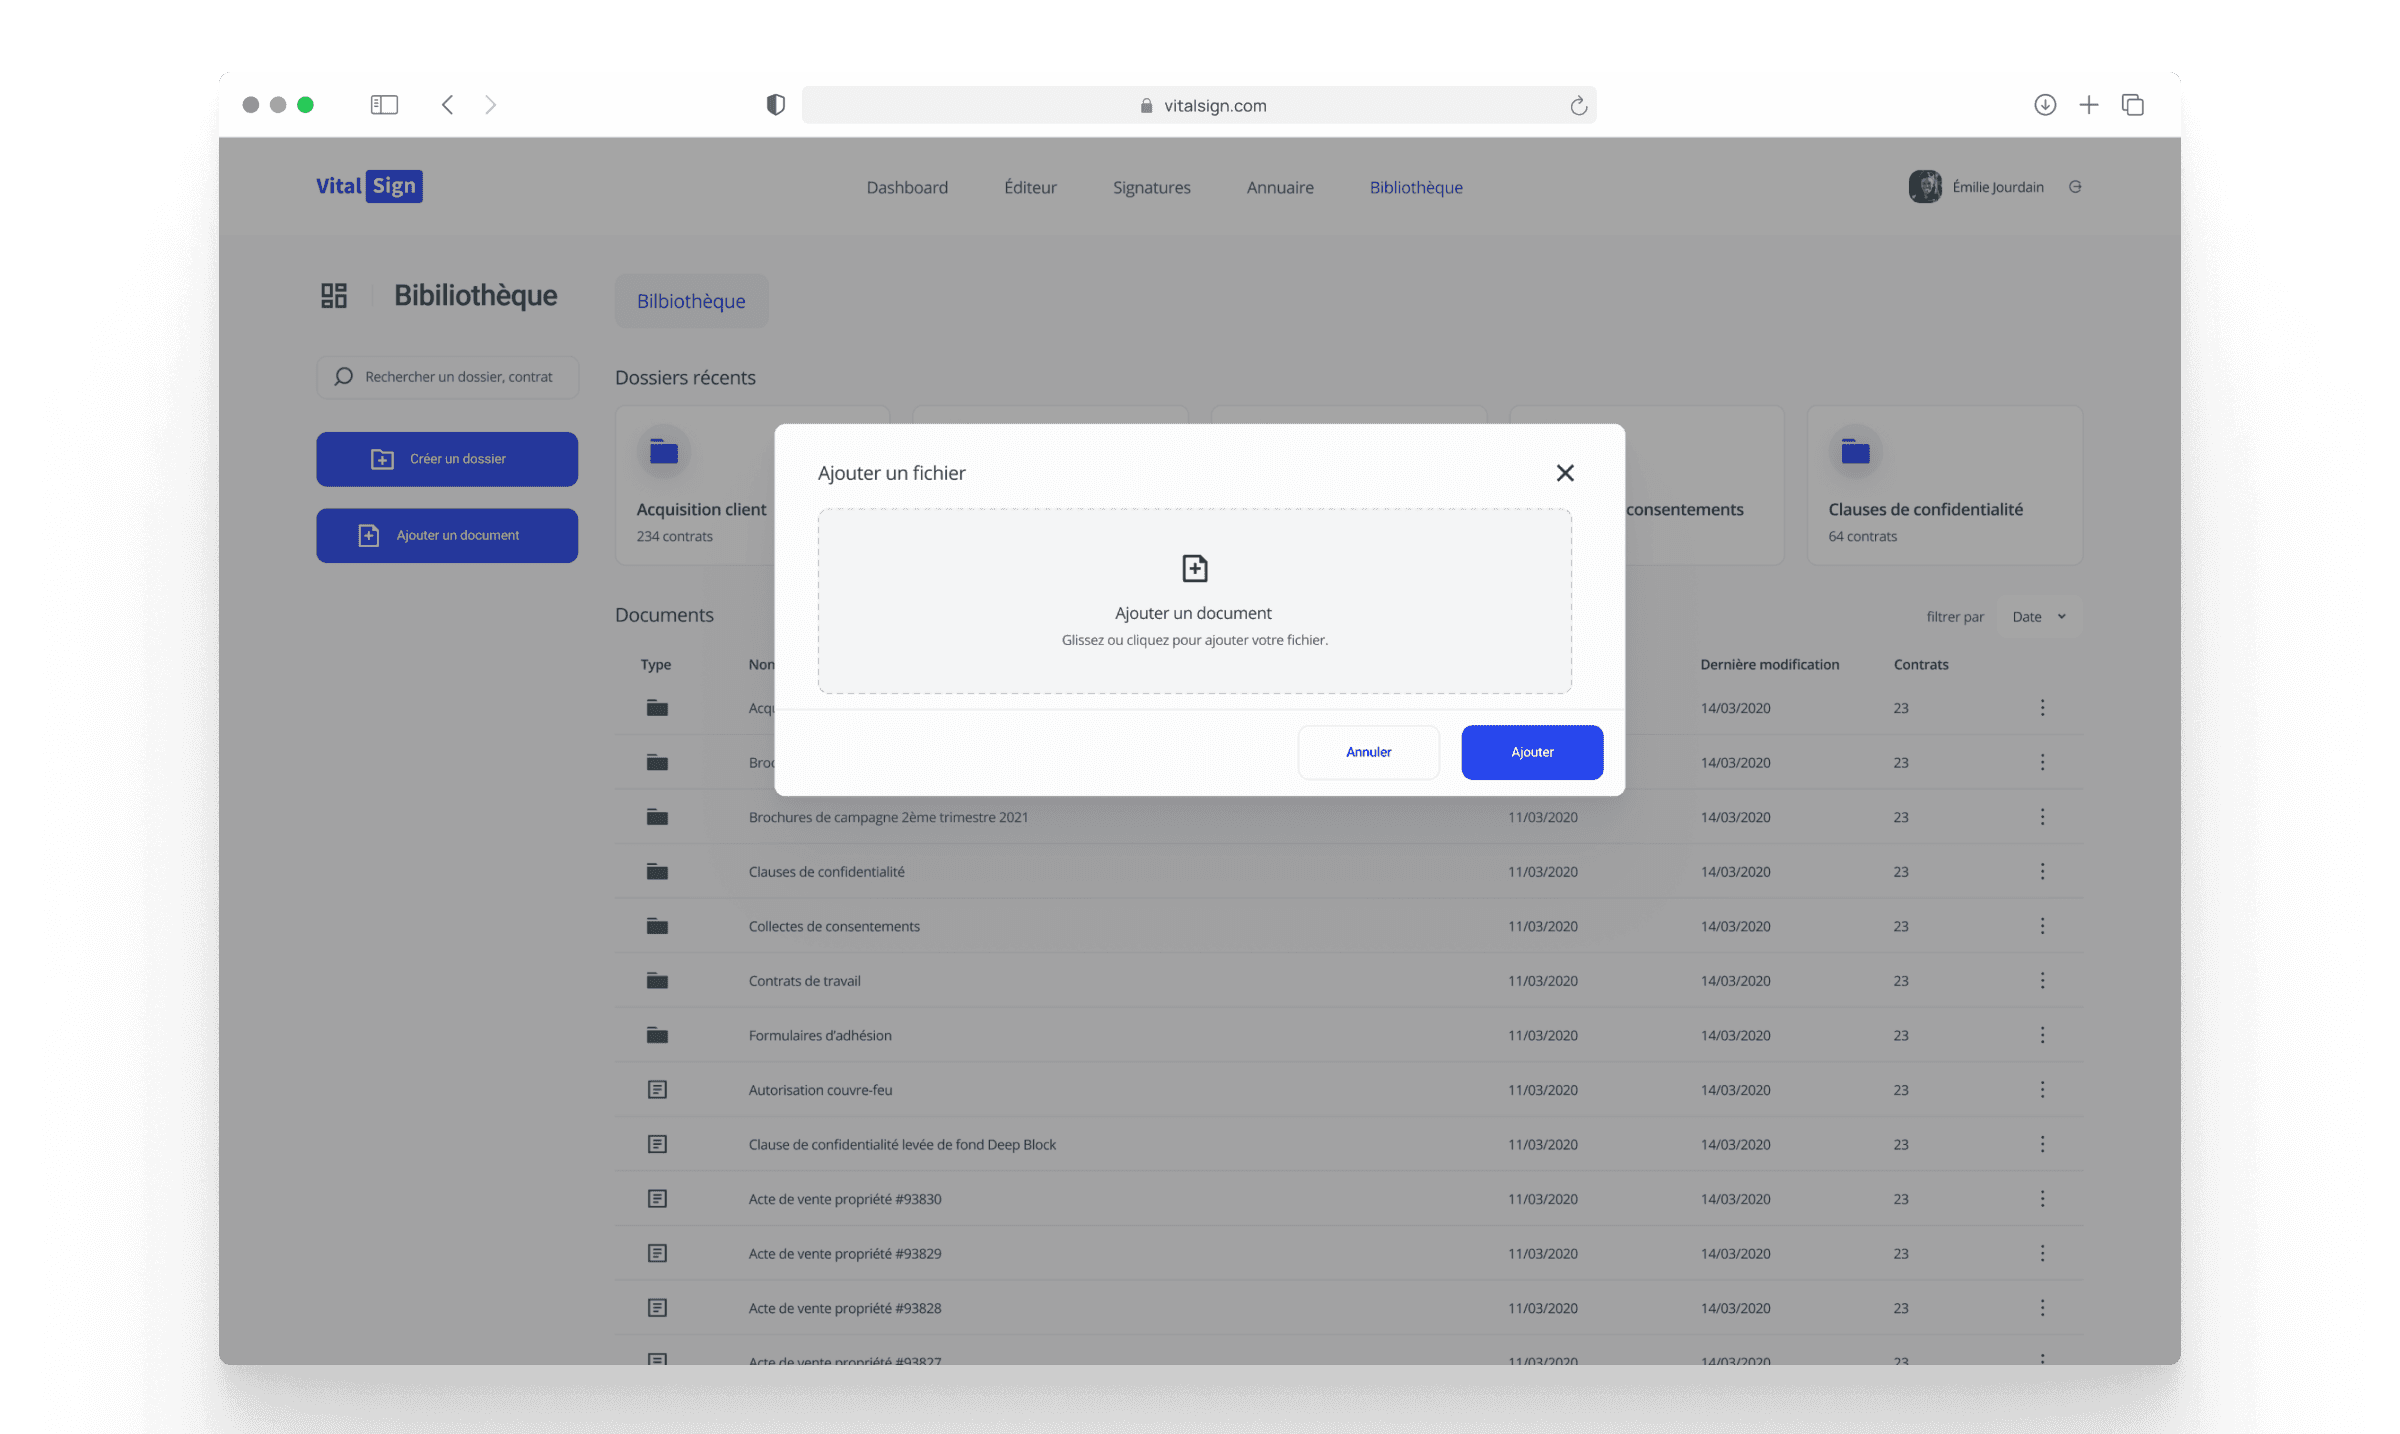Reload the page in the address bar
The image size is (2400, 1434).
[1578, 105]
